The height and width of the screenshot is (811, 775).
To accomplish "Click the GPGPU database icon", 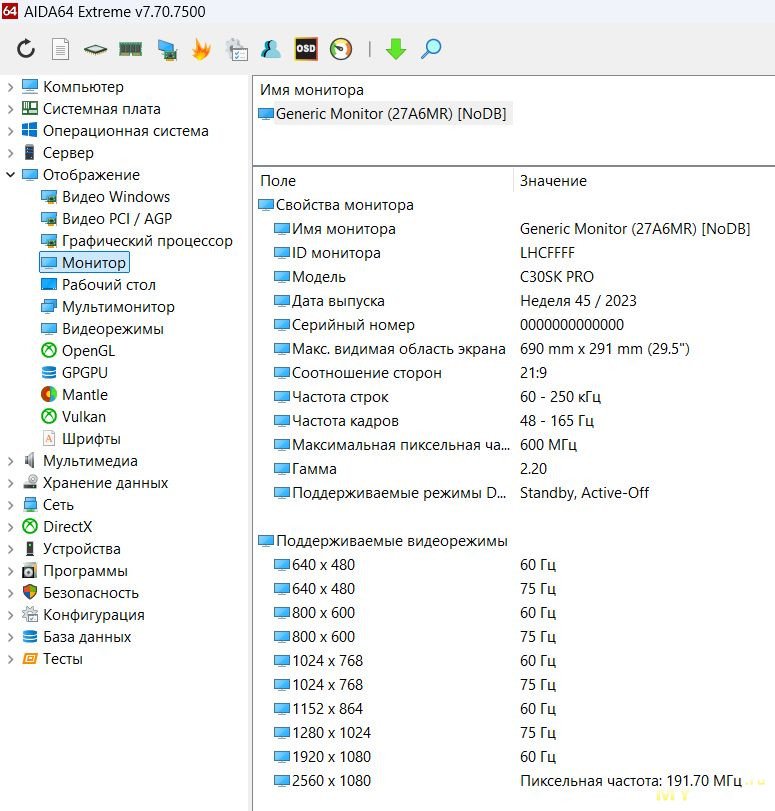I will (49, 372).
